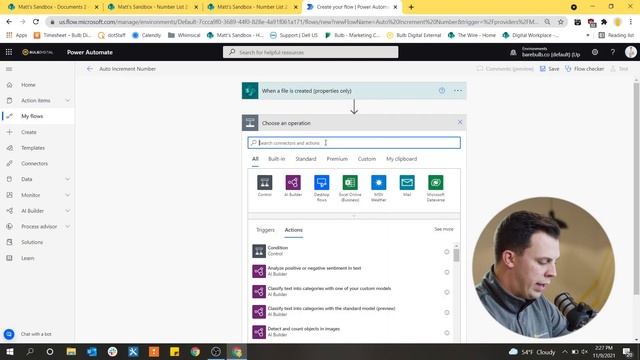Show info for Detect and count objects action
This screenshot has width=640, height=360.
click(447, 333)
